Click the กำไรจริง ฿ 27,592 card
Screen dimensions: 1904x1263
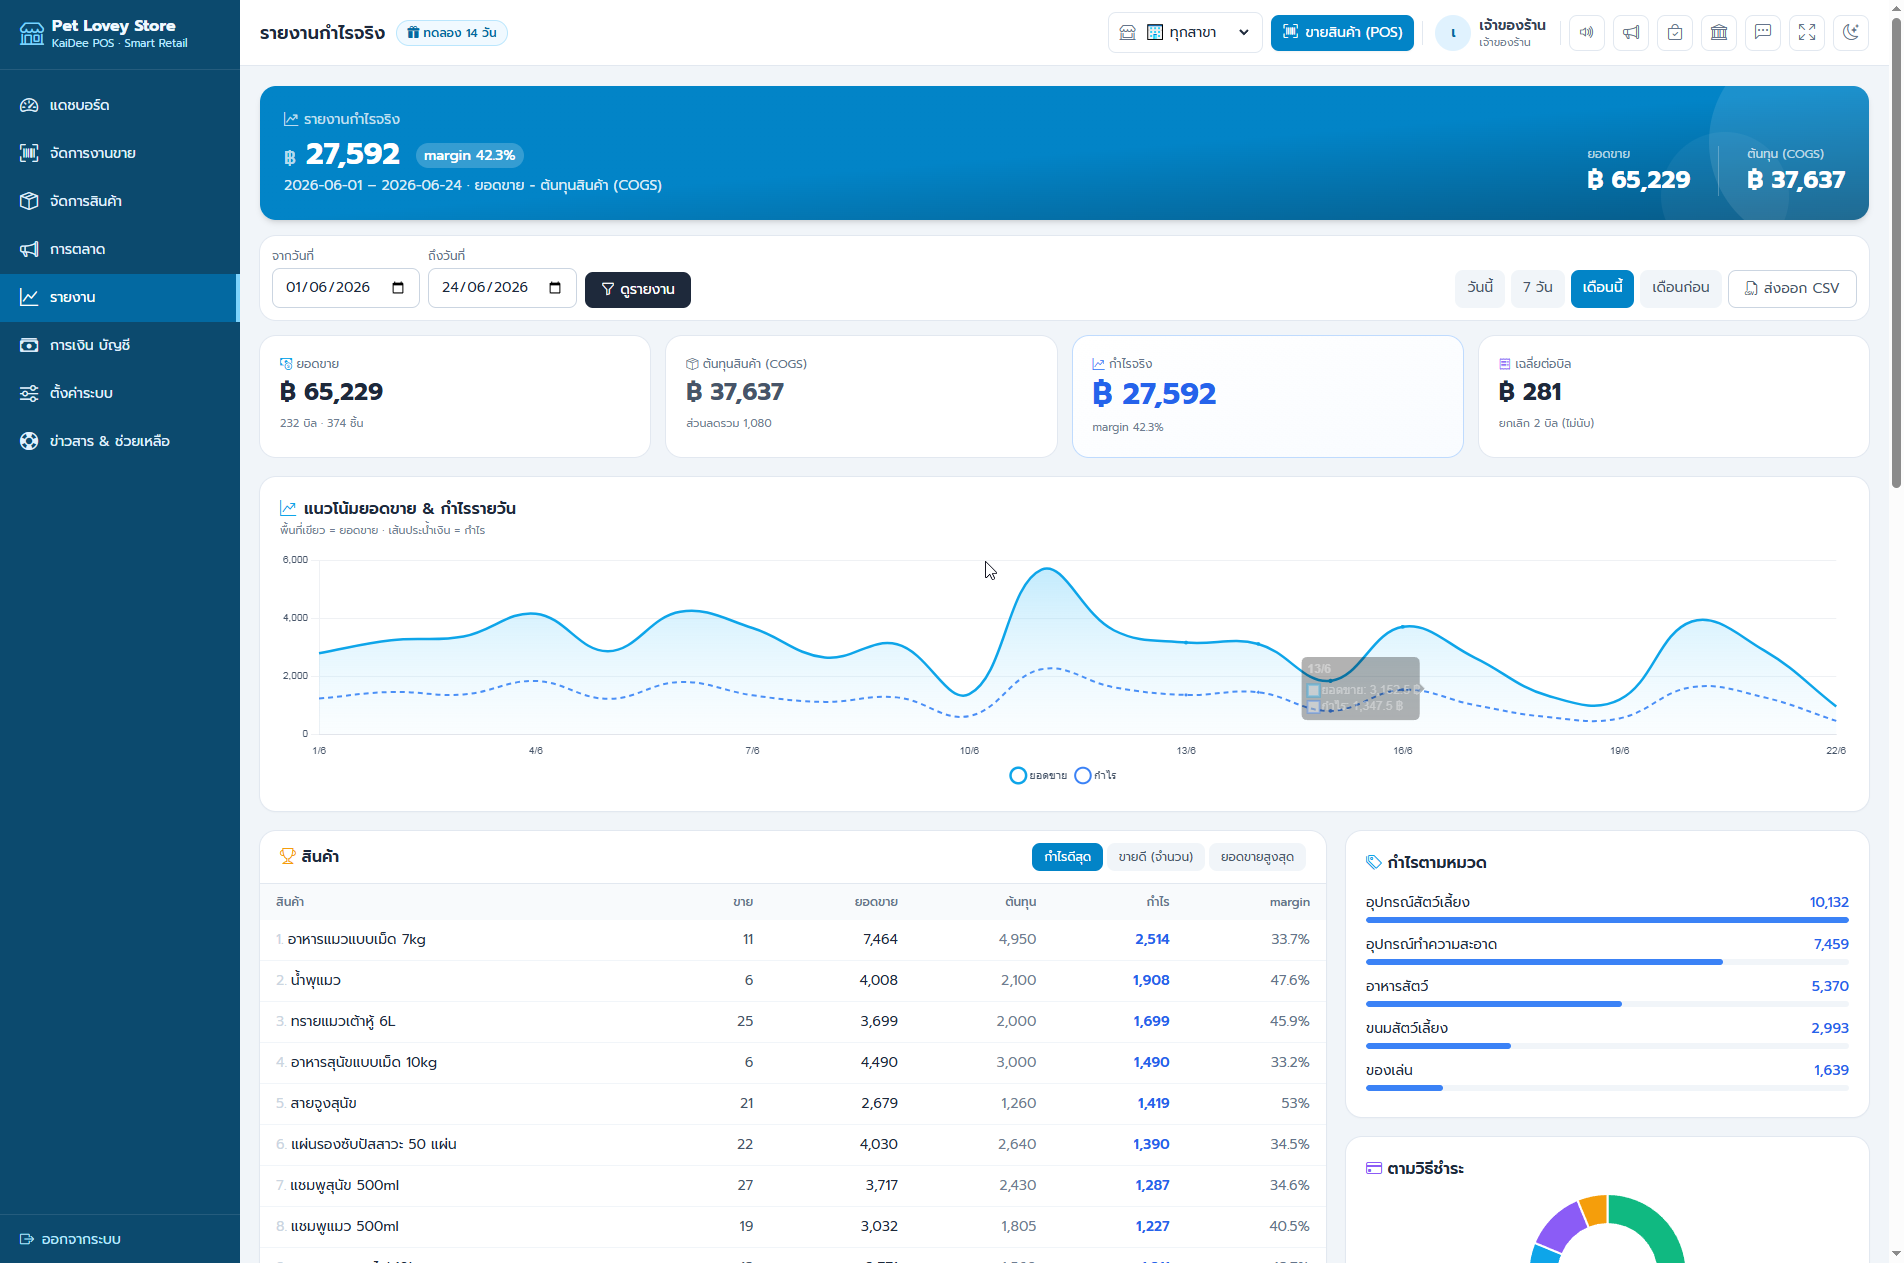[1267, 396]
